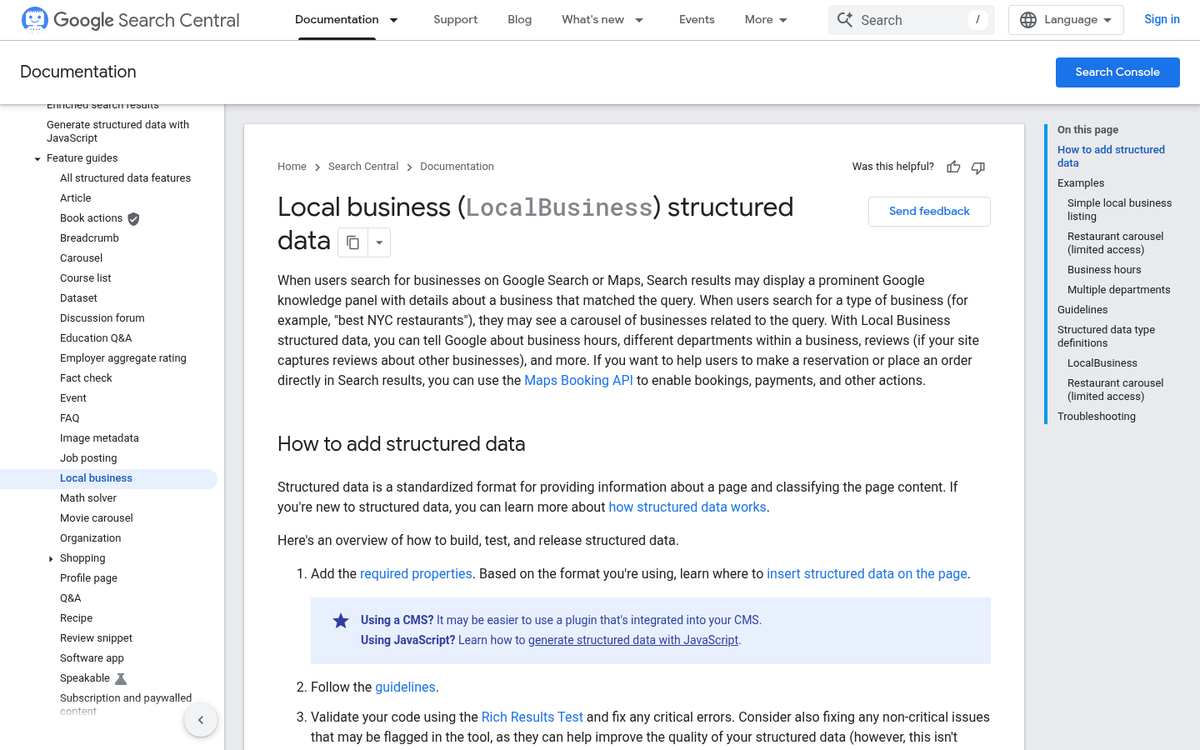Select FAQ in the sidebar
Viewport: 1200px width, 750px height.
pyautogui.click(x=69, y=418)
